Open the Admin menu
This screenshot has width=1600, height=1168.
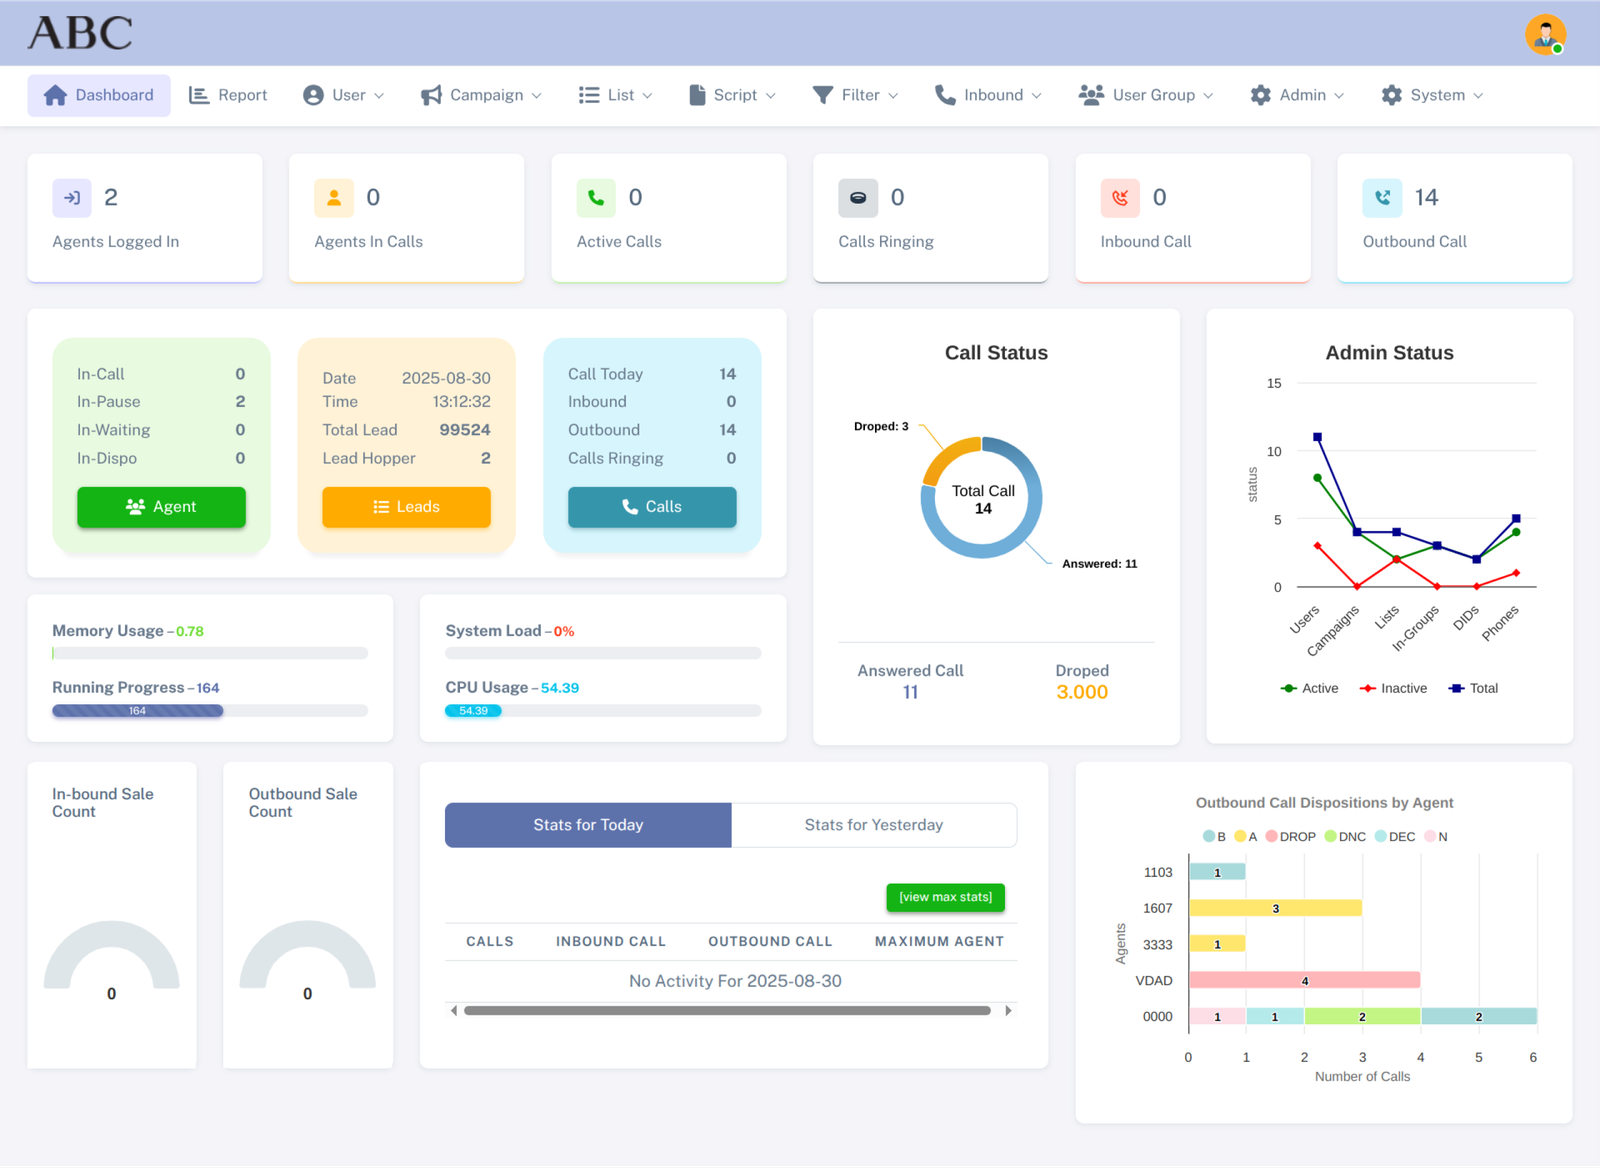coord(1297,94)
